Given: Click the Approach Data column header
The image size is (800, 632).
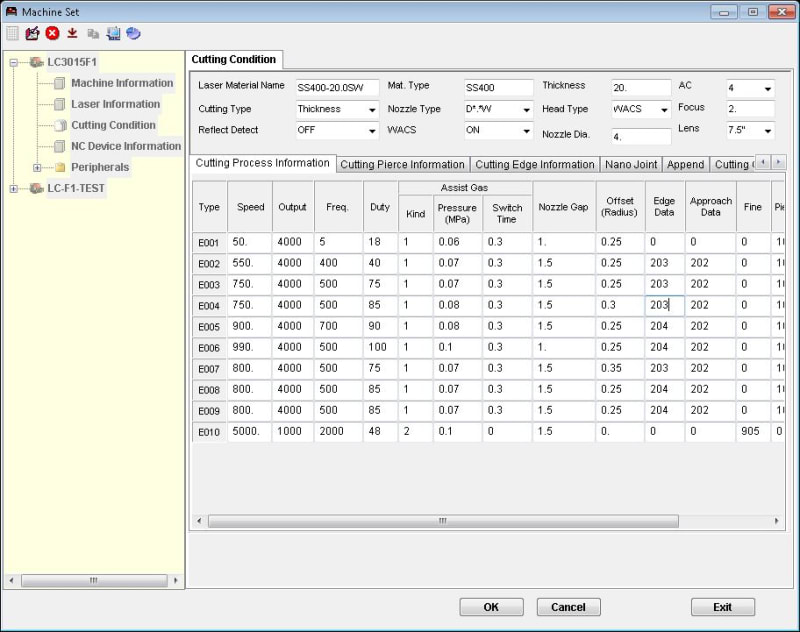Looking at the screenshot, I should 711,207.
